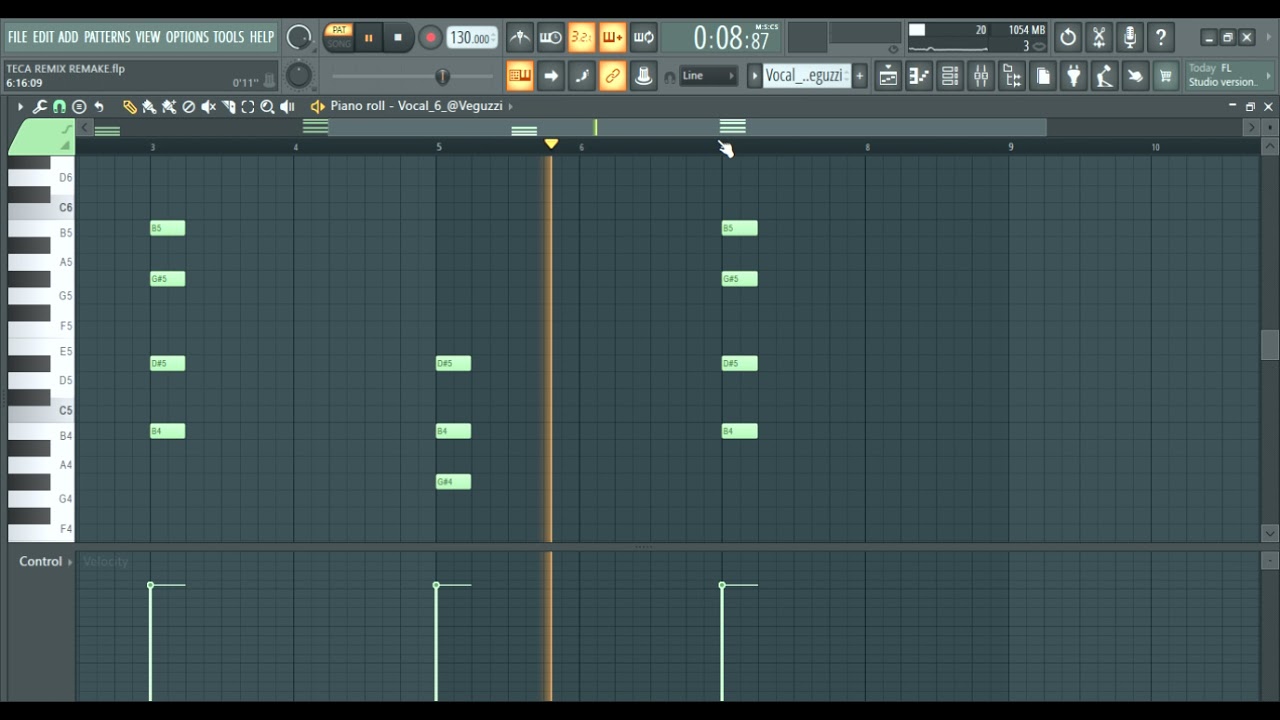Click the main volume knob

(x=299, y=38)
